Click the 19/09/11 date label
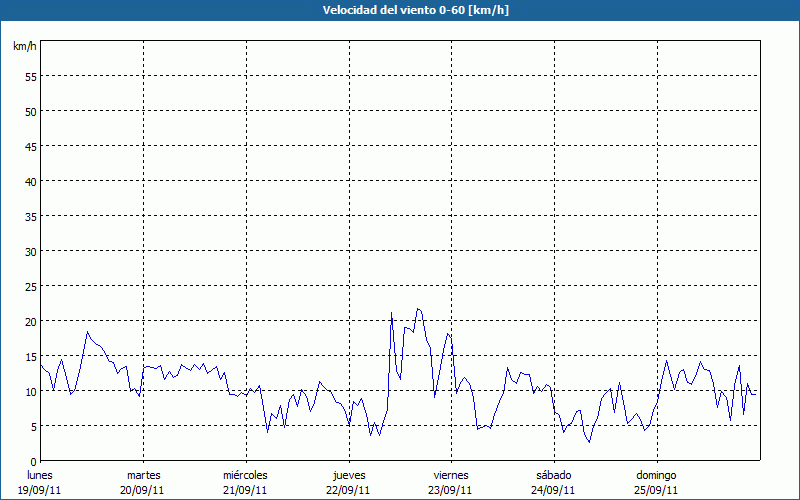The image size is (800, 500). pos(39,490)
